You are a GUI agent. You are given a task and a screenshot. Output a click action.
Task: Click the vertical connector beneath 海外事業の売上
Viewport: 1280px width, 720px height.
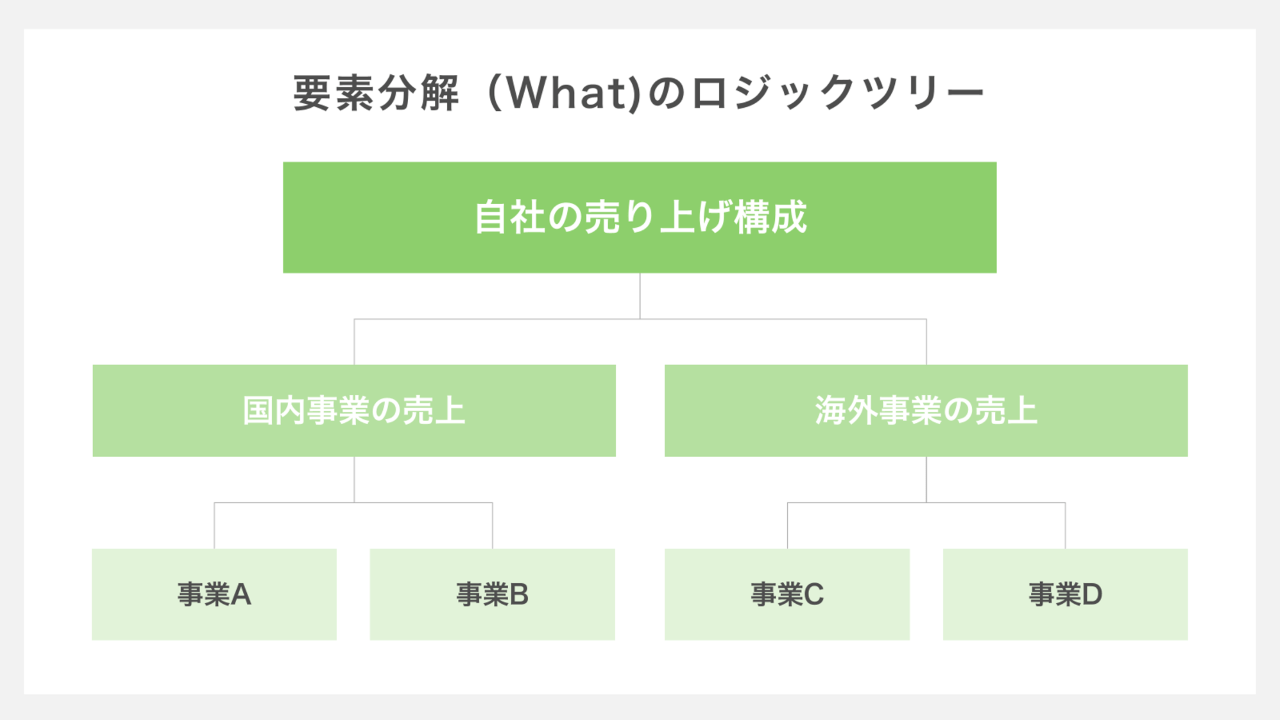coord(926,479)
